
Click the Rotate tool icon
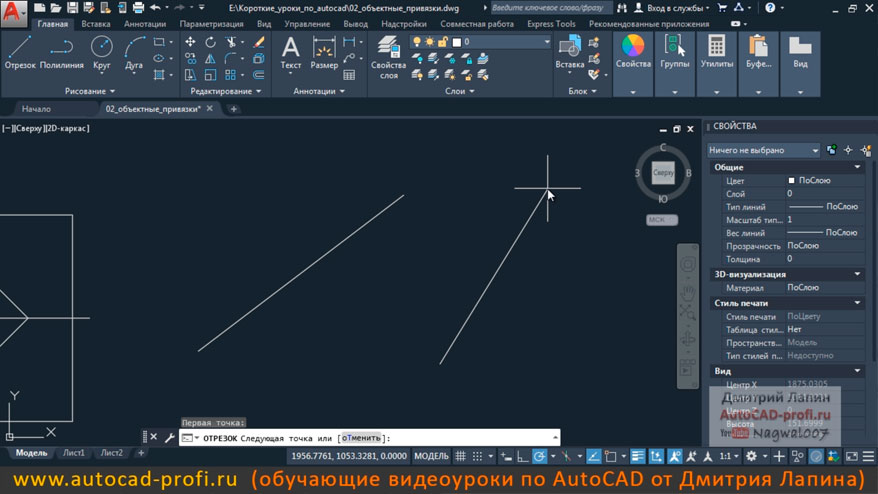(210, 42)
